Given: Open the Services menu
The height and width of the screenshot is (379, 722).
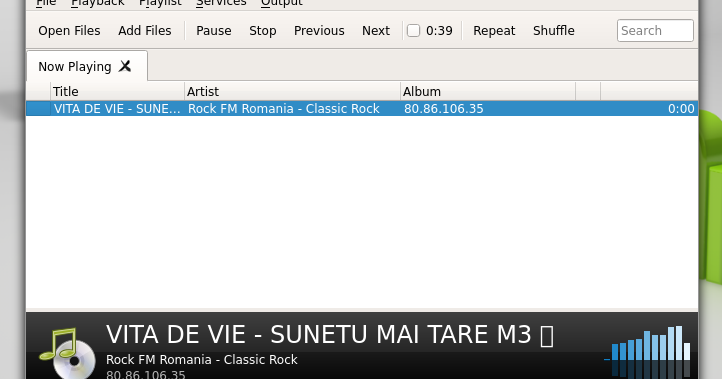Looking at the screenshot, I should coord(221,3).
